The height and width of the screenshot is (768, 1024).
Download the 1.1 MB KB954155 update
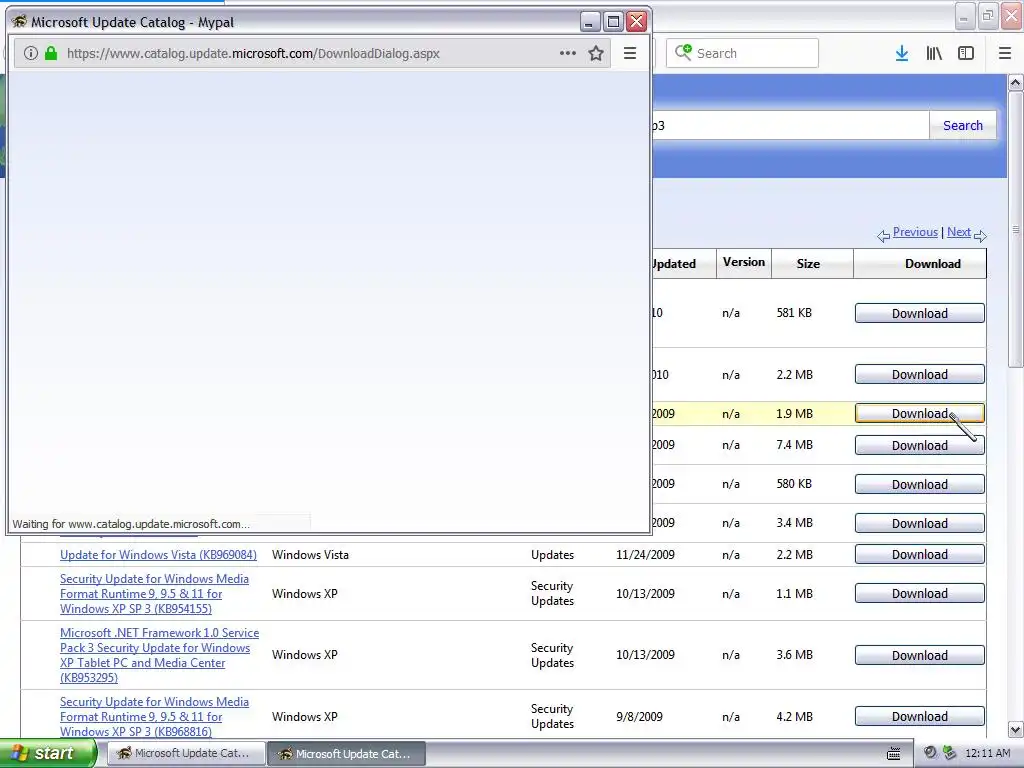[x=920, y=594]
